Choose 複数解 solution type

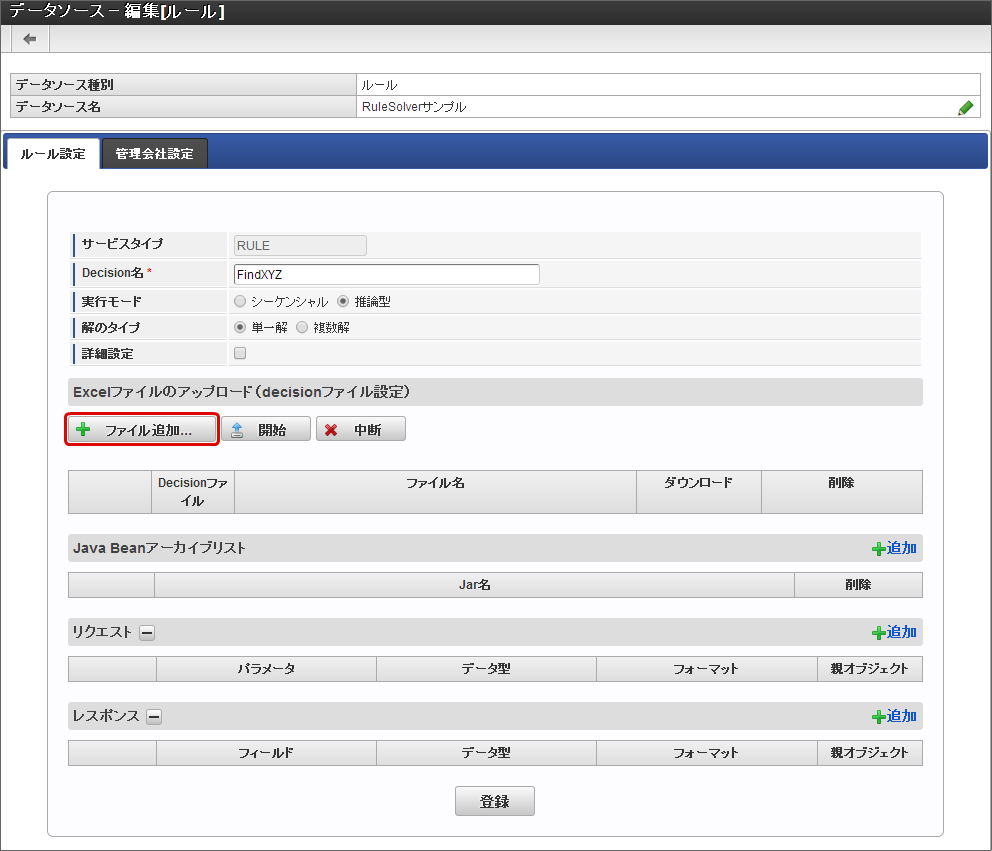point(302,327)
